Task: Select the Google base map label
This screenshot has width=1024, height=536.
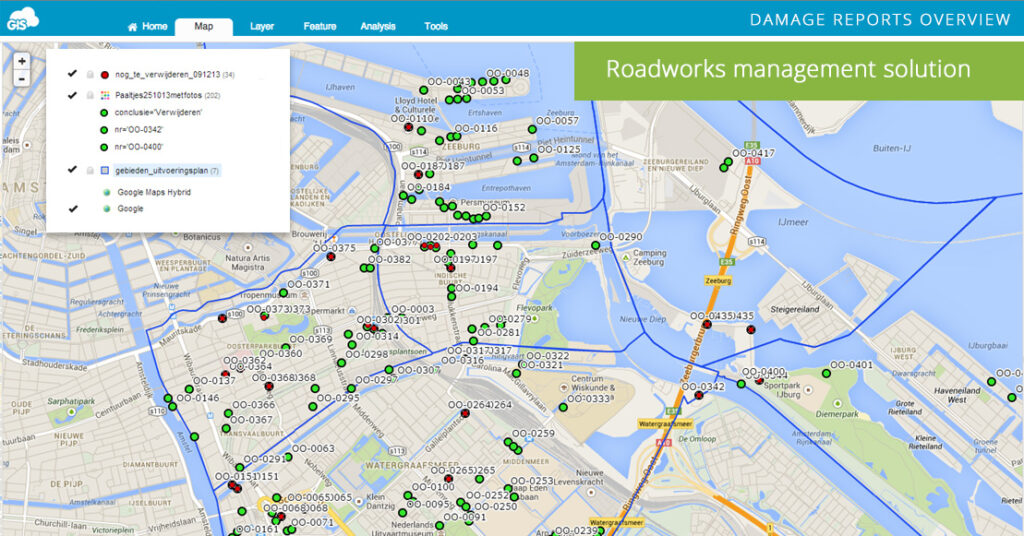Action: [x=130, y=209]
